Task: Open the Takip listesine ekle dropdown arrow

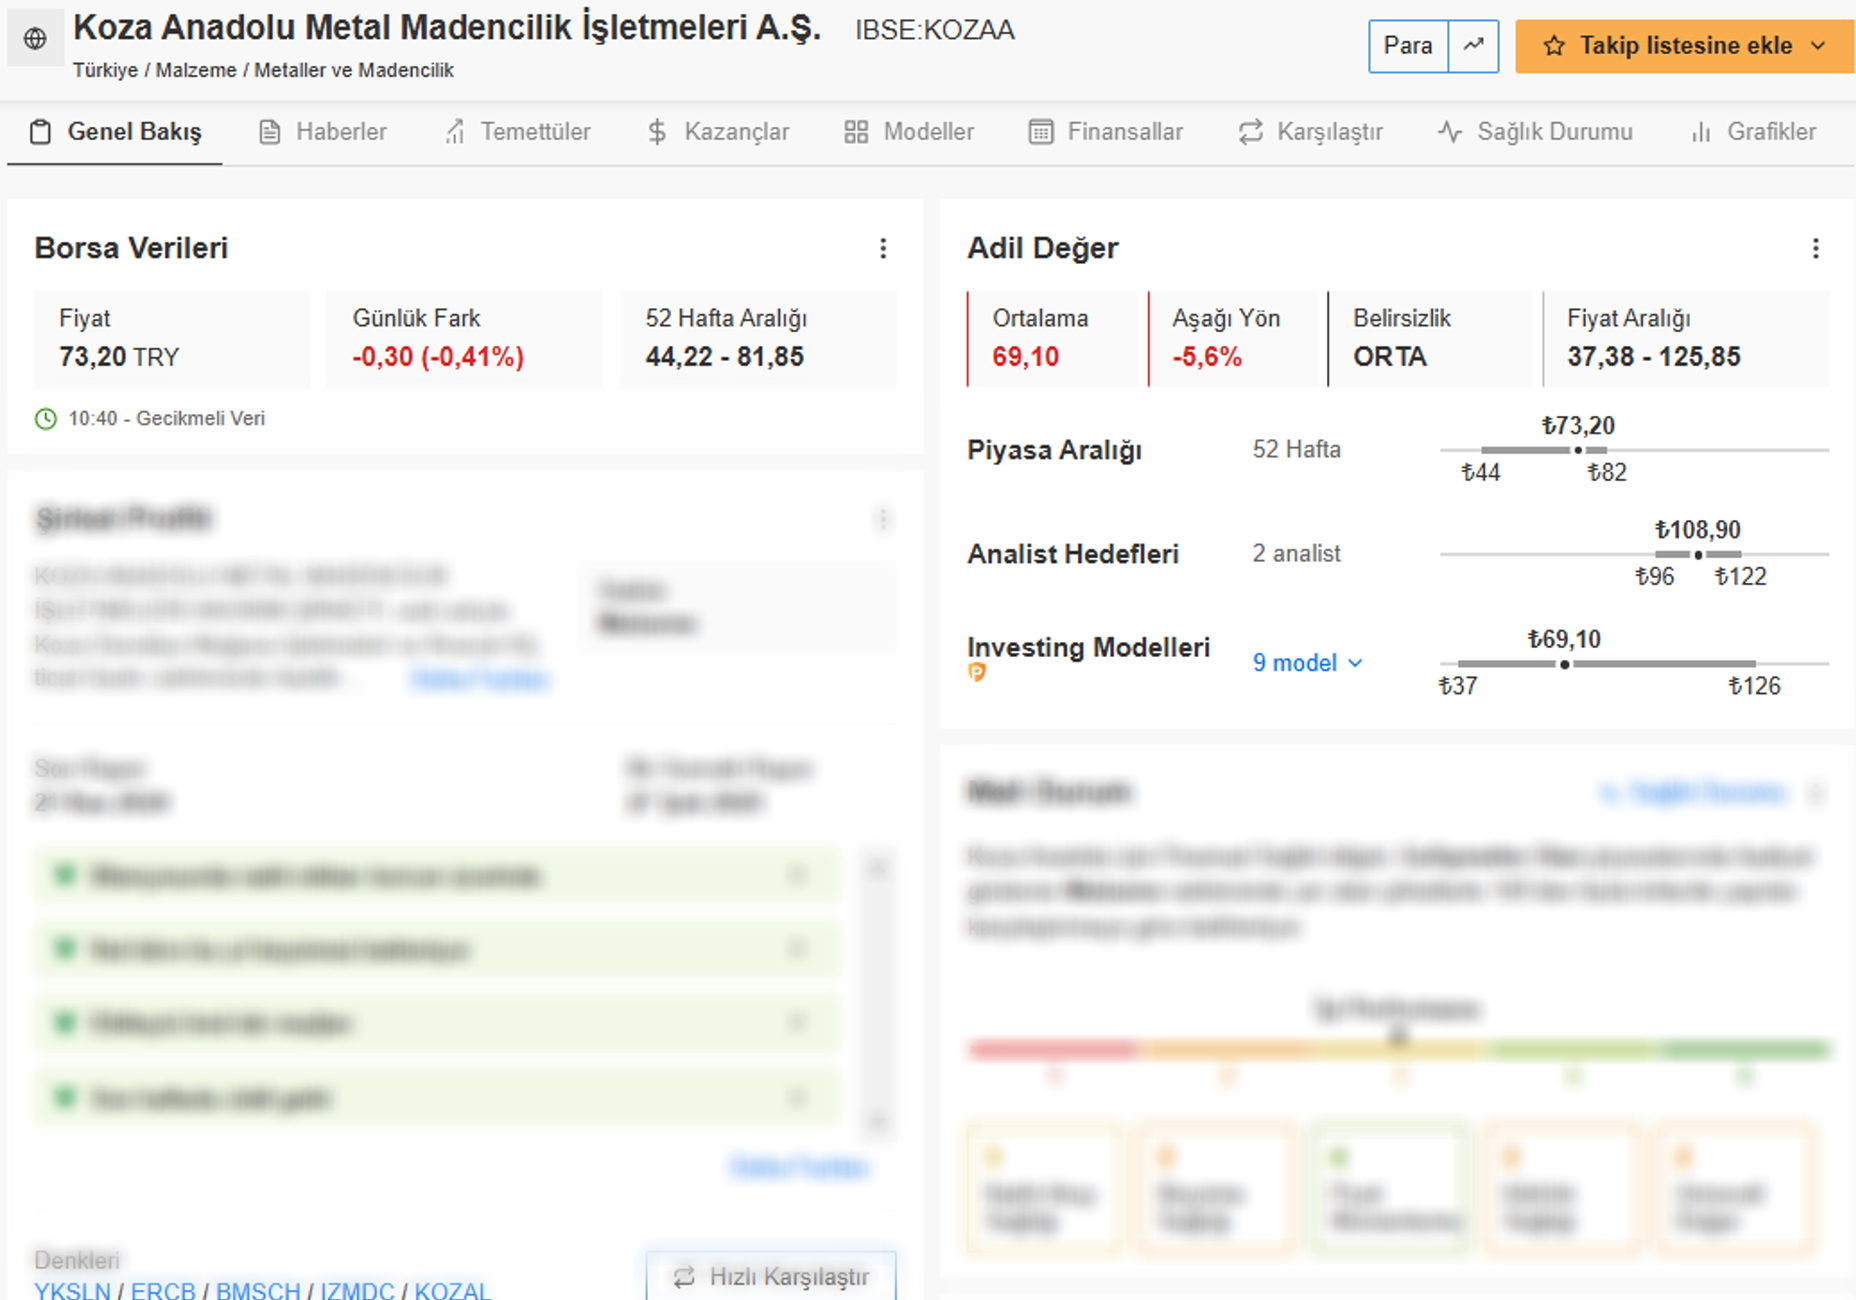Action: coord(1818,46)
